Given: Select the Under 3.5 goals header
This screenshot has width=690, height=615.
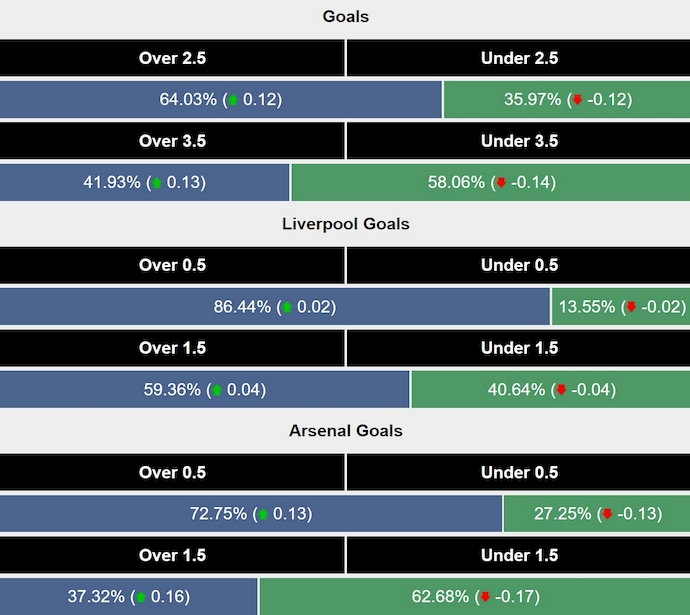Looking at the screenshot, I should click(518, 141).
